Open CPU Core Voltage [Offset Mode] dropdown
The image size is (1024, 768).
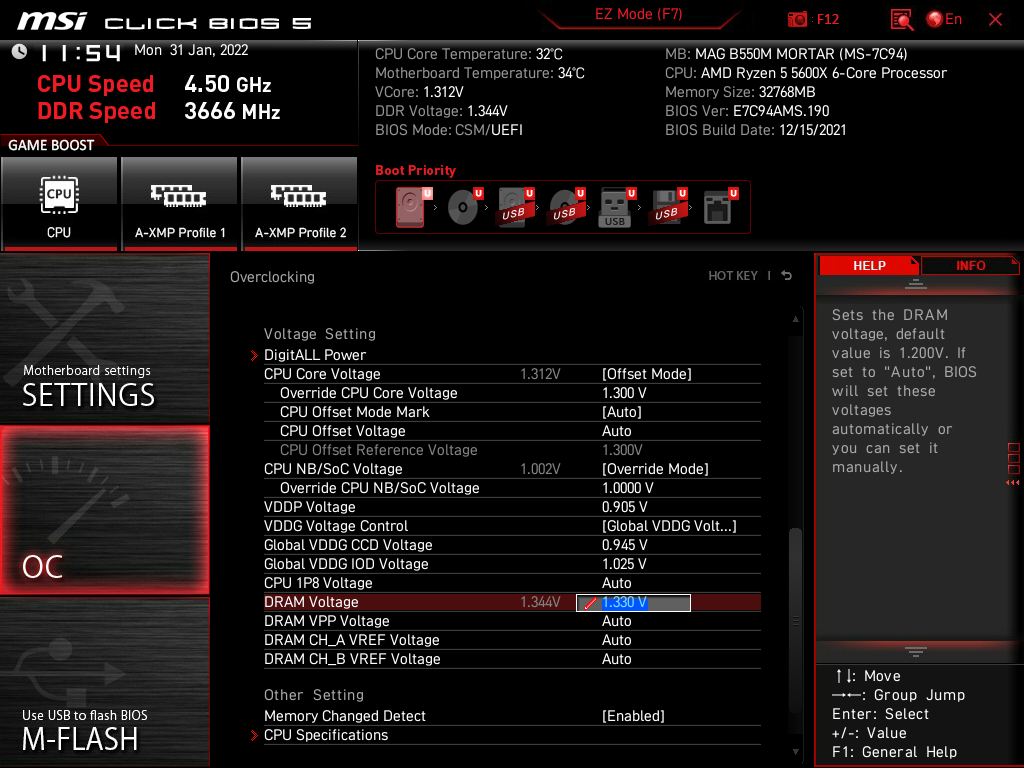647,374
